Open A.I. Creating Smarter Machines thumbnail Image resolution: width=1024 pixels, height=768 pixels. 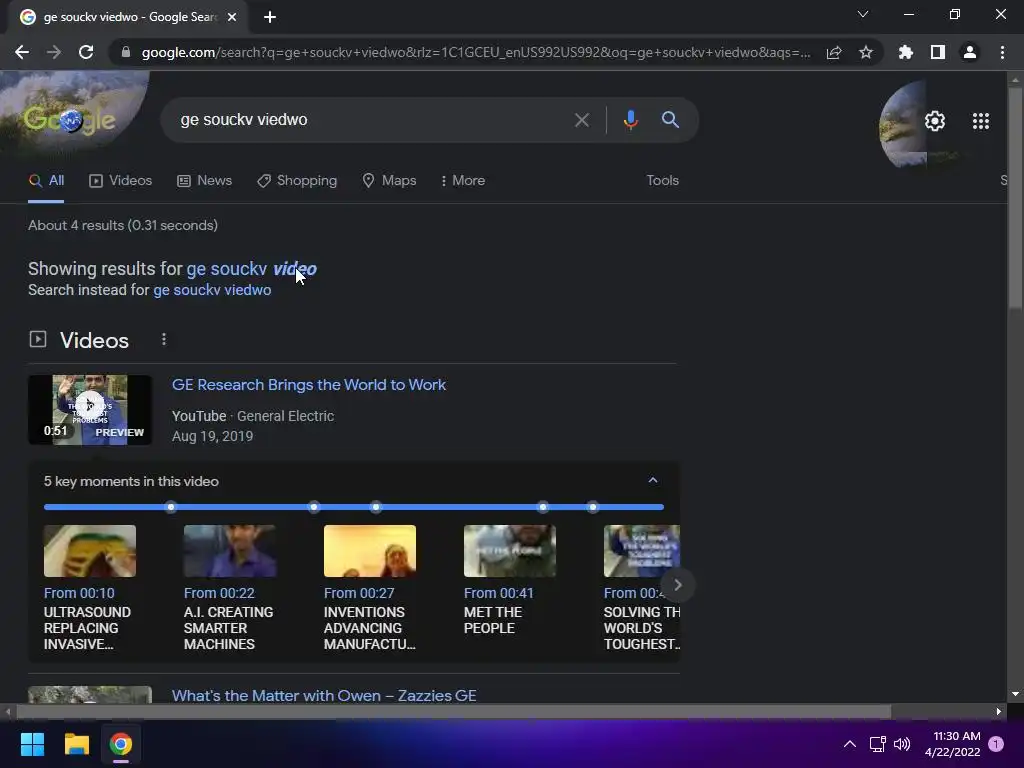point(230,551)
